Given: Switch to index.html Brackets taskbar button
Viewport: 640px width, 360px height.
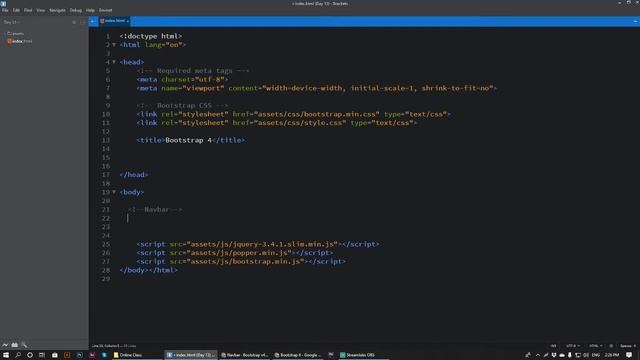Looking at the screenshot, I should pyautogui.click(x=191, y=355).
